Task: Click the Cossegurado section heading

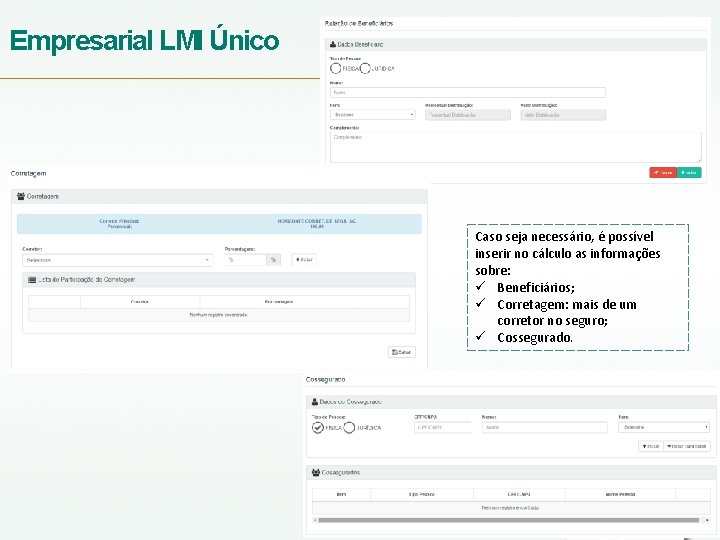Action: [326, 379]
